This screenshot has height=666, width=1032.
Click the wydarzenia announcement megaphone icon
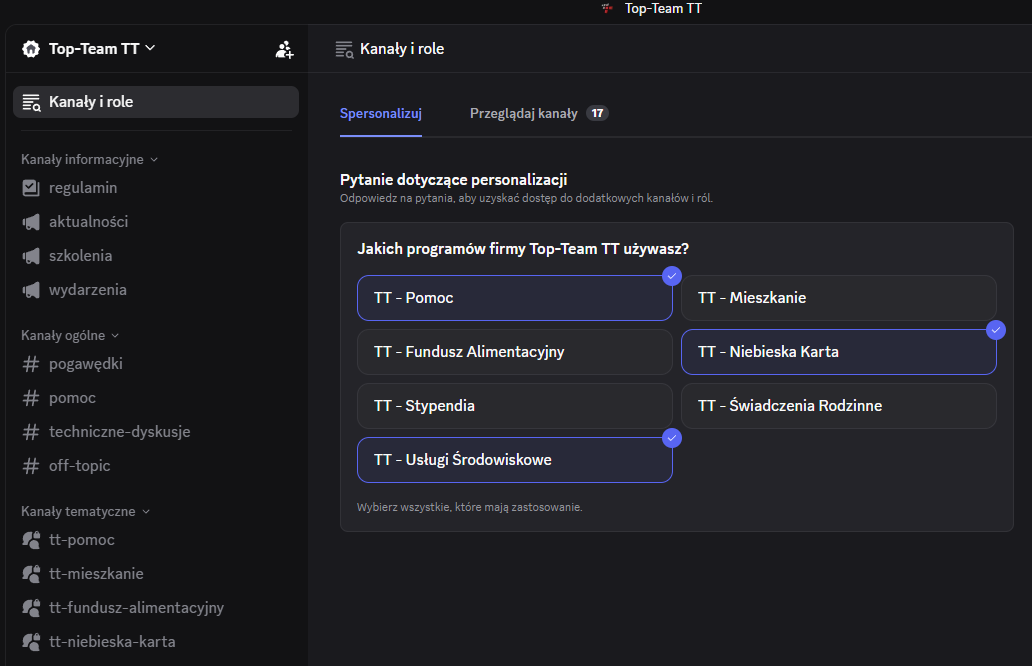pyautogui.click(x=31, y=290)
